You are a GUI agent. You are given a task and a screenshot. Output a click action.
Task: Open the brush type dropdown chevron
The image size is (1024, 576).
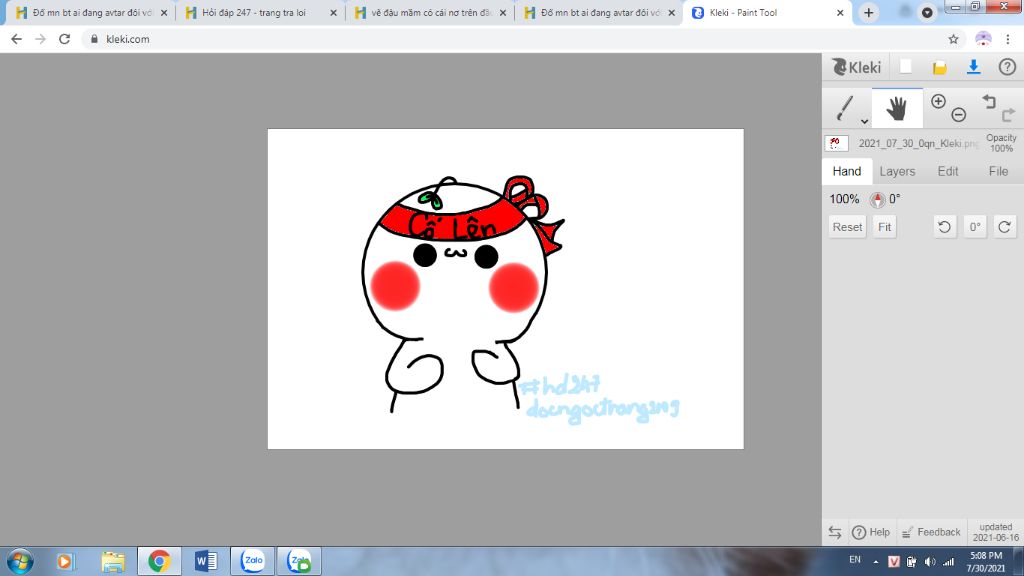coord(864,121)
